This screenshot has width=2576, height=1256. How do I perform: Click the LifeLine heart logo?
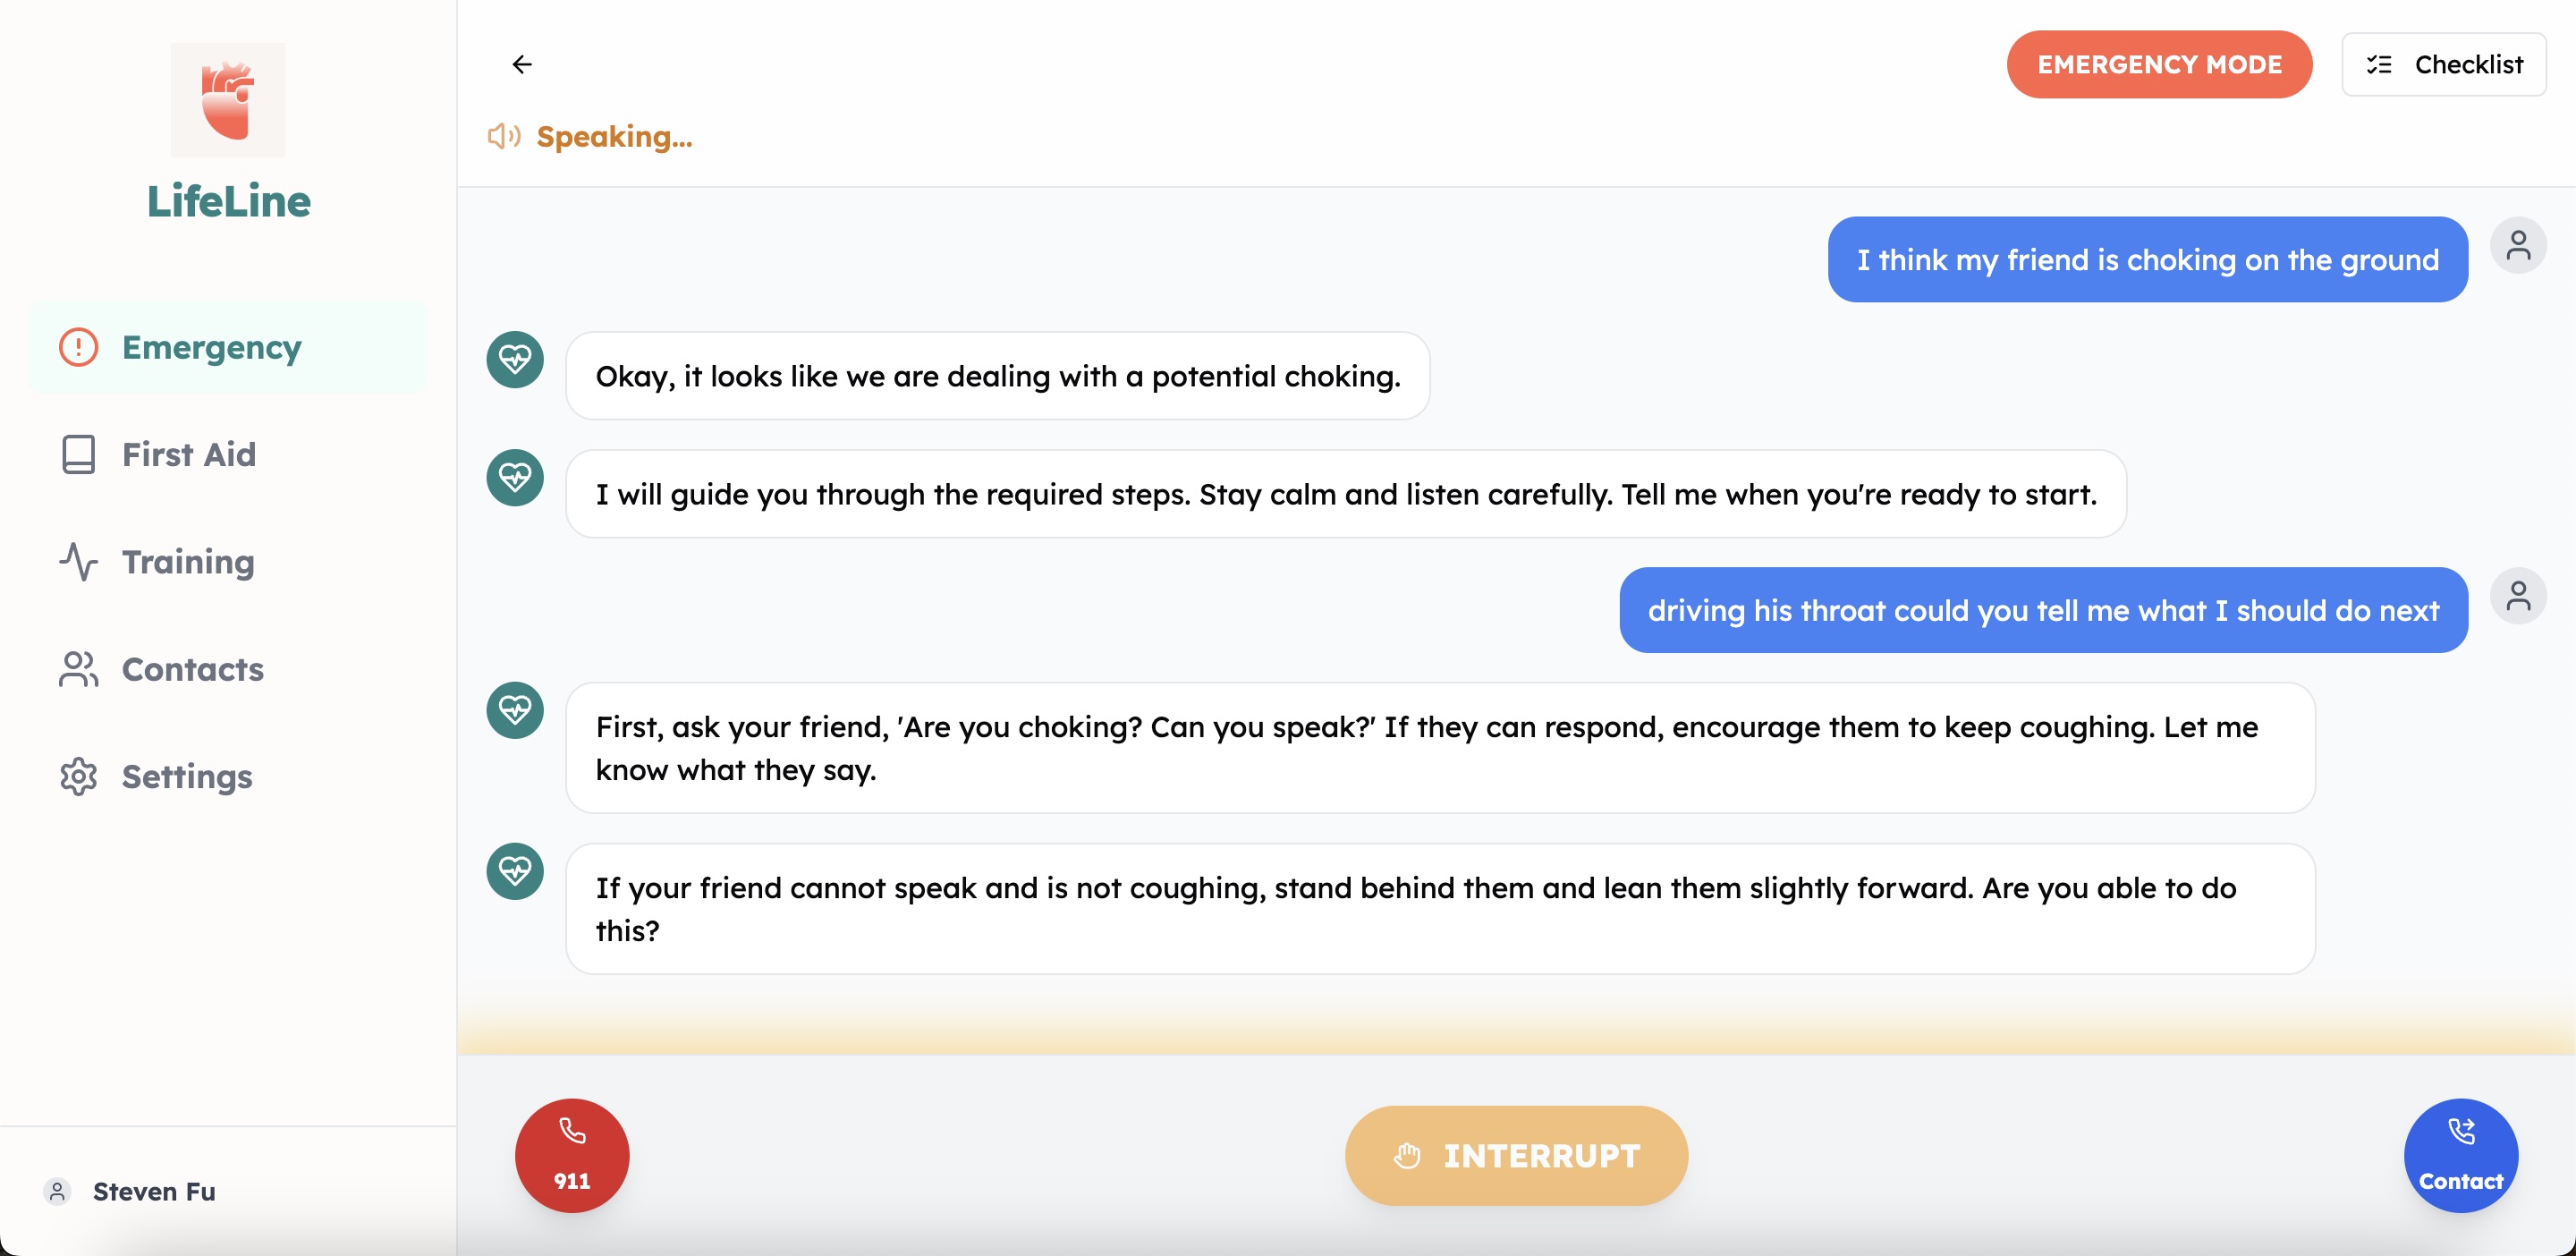point(228,100)
